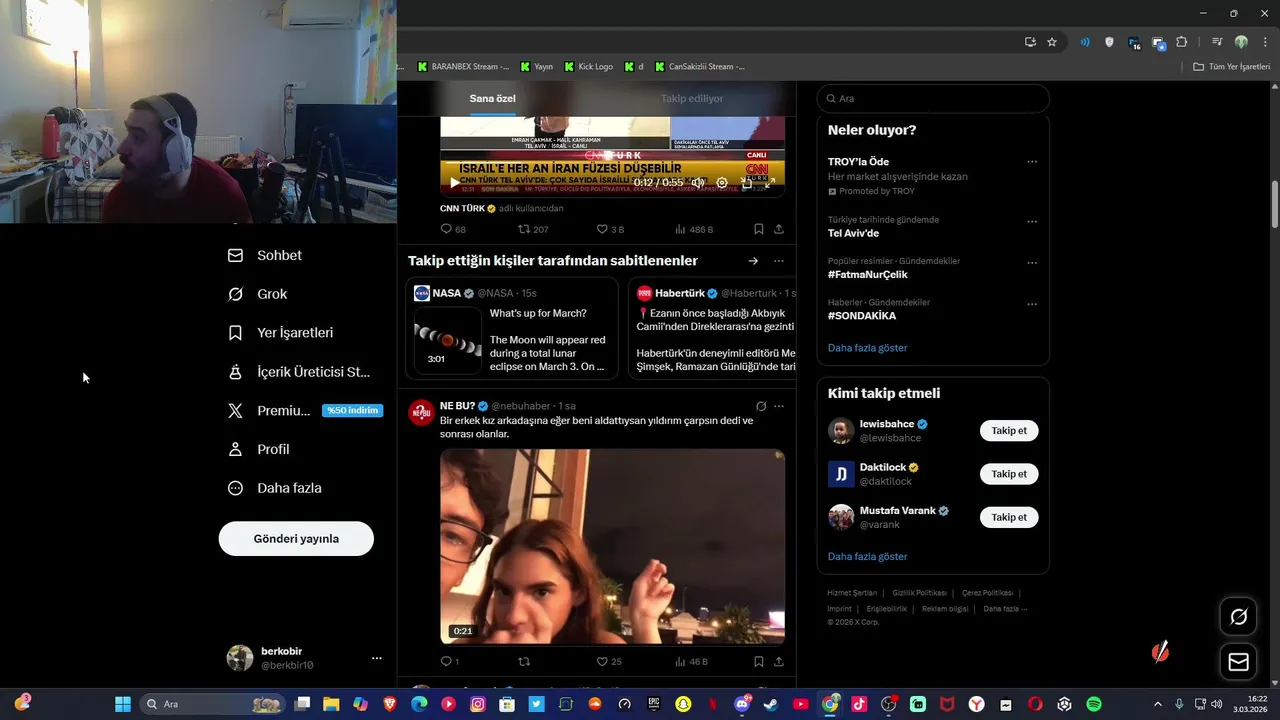Follow lewisbahce with Takip et
The height and width of the screenshot is (720, 1280).
(1009, 431)
